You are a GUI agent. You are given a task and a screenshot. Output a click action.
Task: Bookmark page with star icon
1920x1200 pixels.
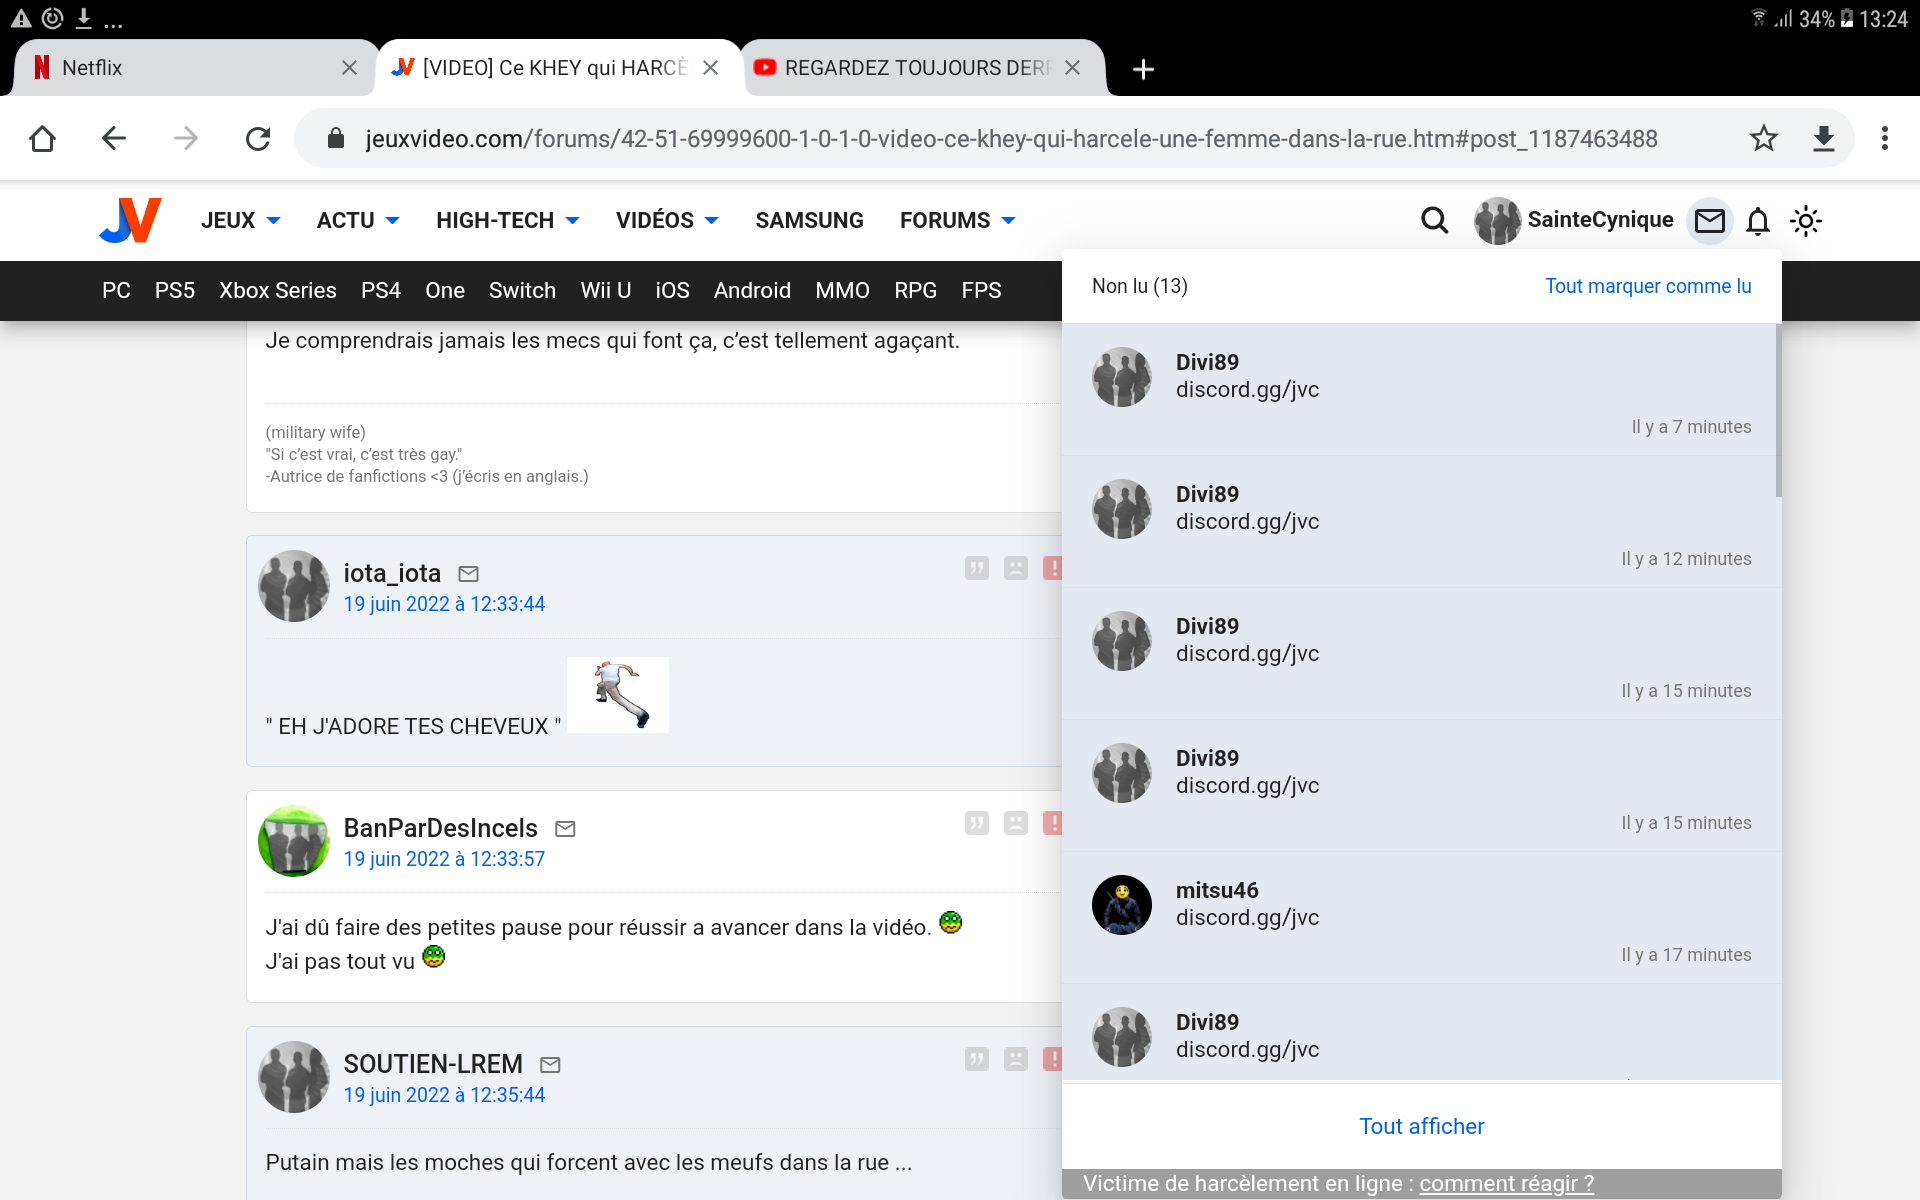click(x=1763, y=138)
